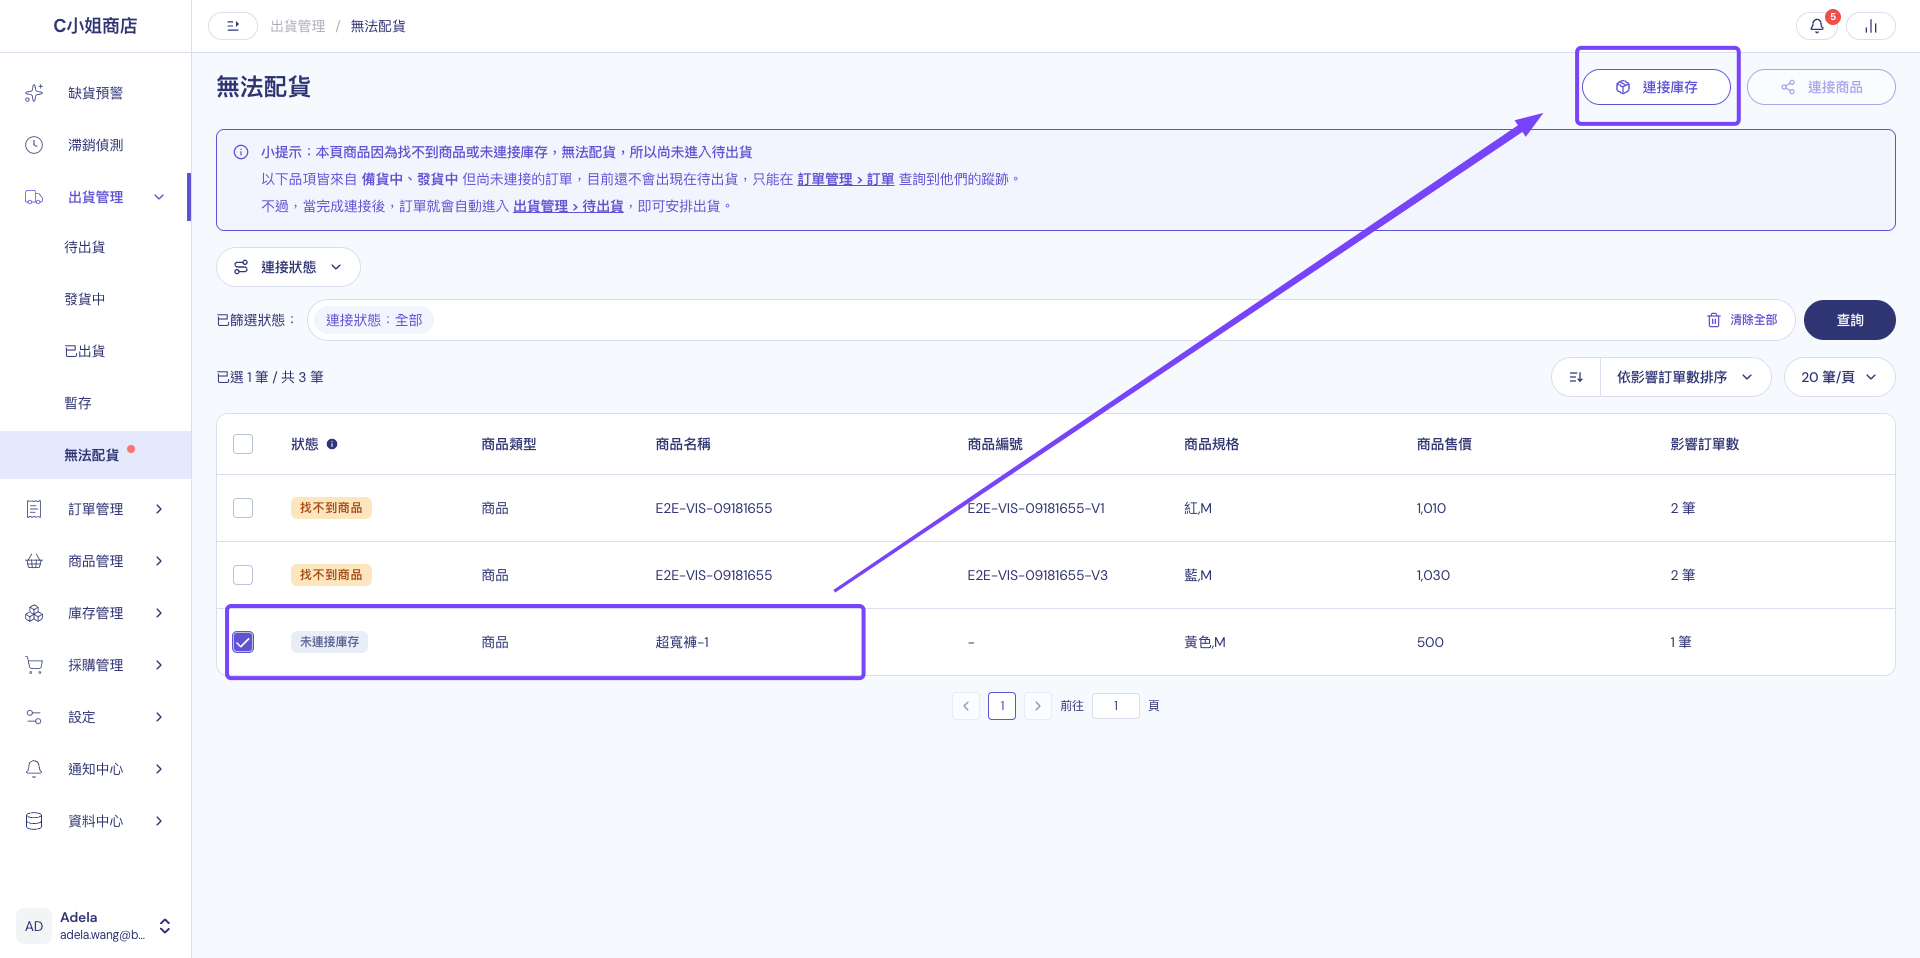Click the next page arrow
1920x958 pixels.
1038,706
